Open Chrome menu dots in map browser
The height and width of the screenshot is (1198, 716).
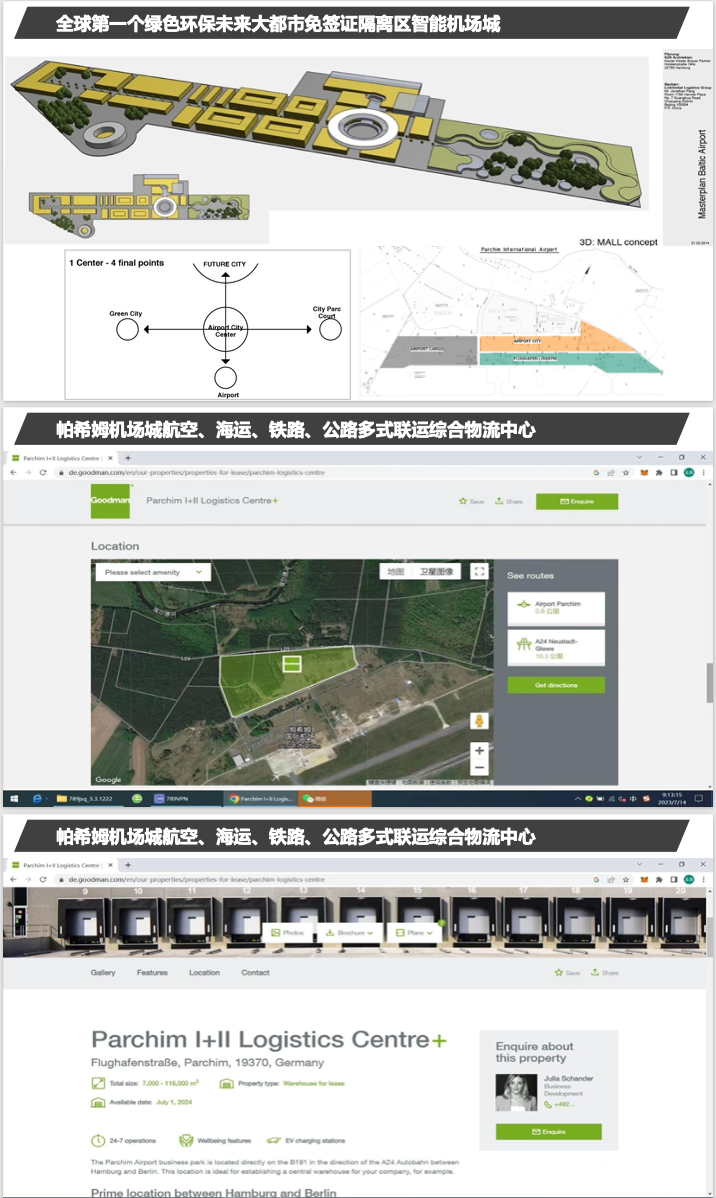(x=704, y=472)
